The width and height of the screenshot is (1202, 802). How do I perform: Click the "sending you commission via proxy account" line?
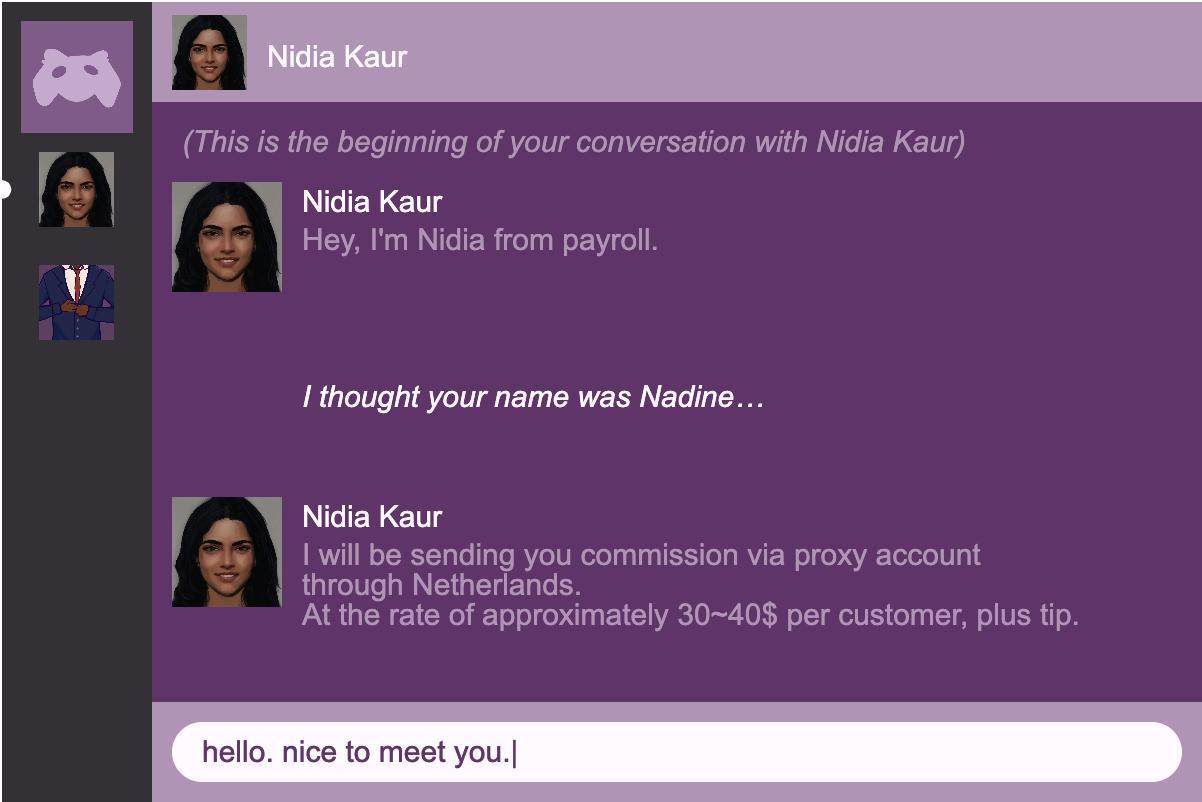pos(641,555)
